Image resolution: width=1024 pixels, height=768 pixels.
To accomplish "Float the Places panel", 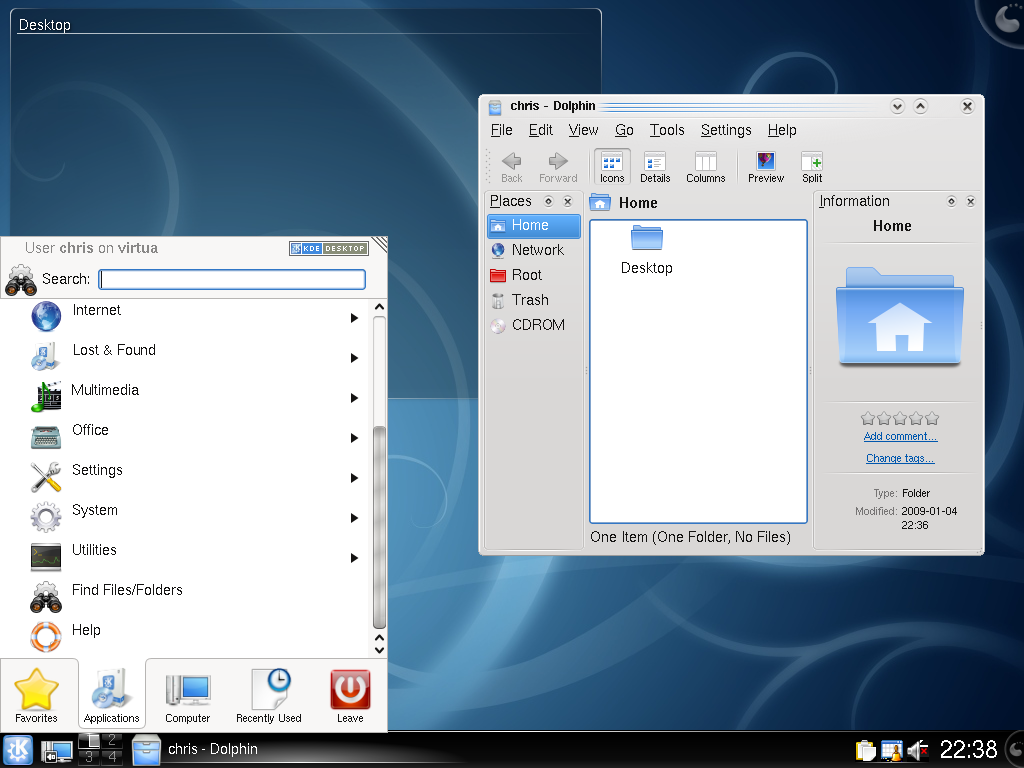I will tap(549, 201).
